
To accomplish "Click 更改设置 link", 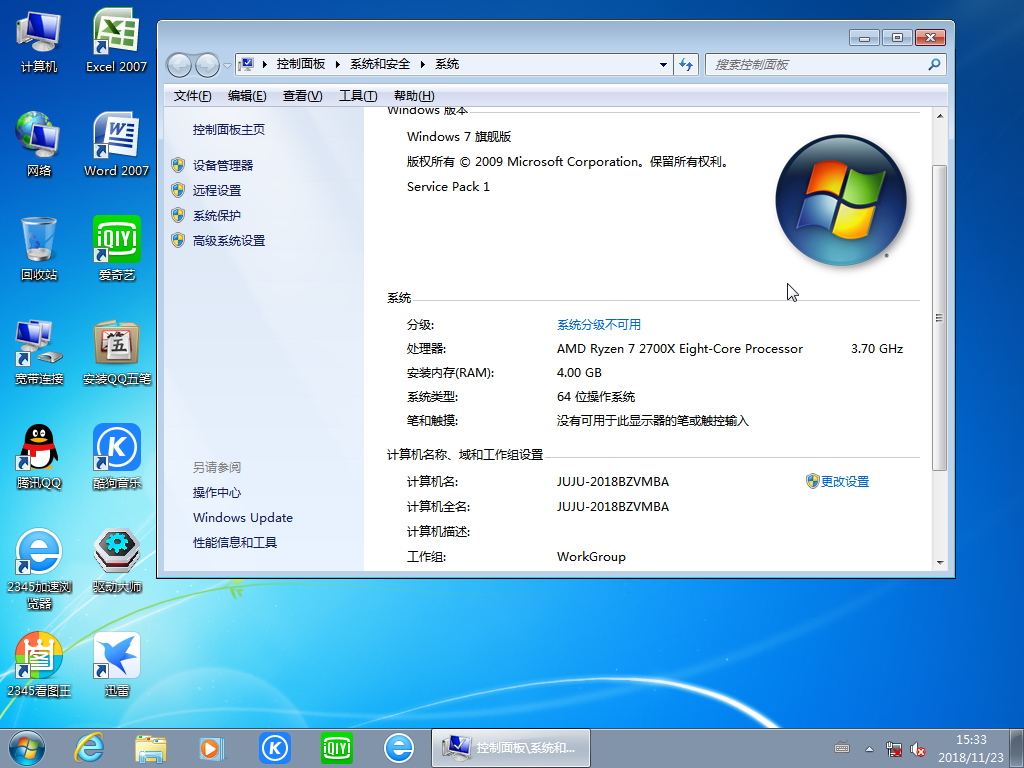I will (844, 481).
